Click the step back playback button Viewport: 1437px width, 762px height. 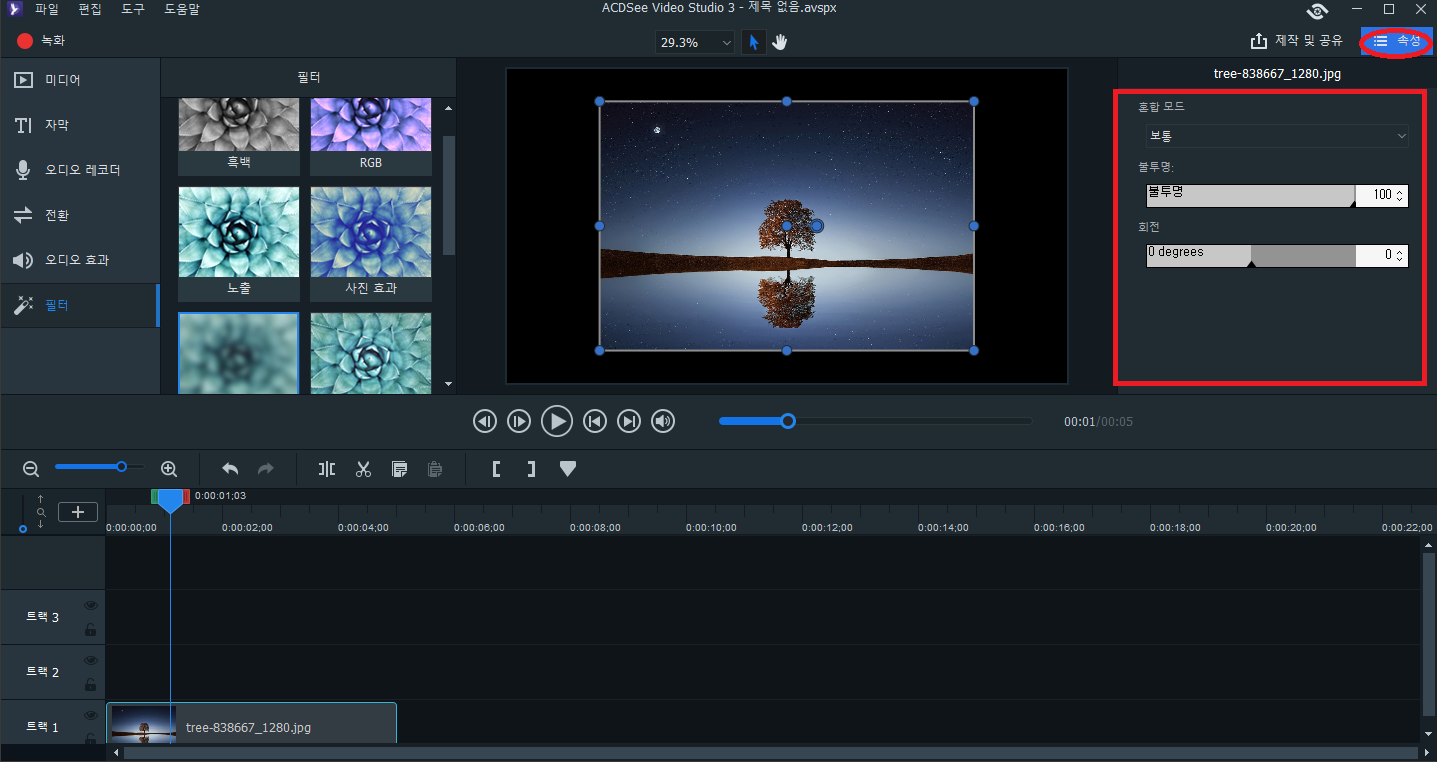[x=485, y=421]
